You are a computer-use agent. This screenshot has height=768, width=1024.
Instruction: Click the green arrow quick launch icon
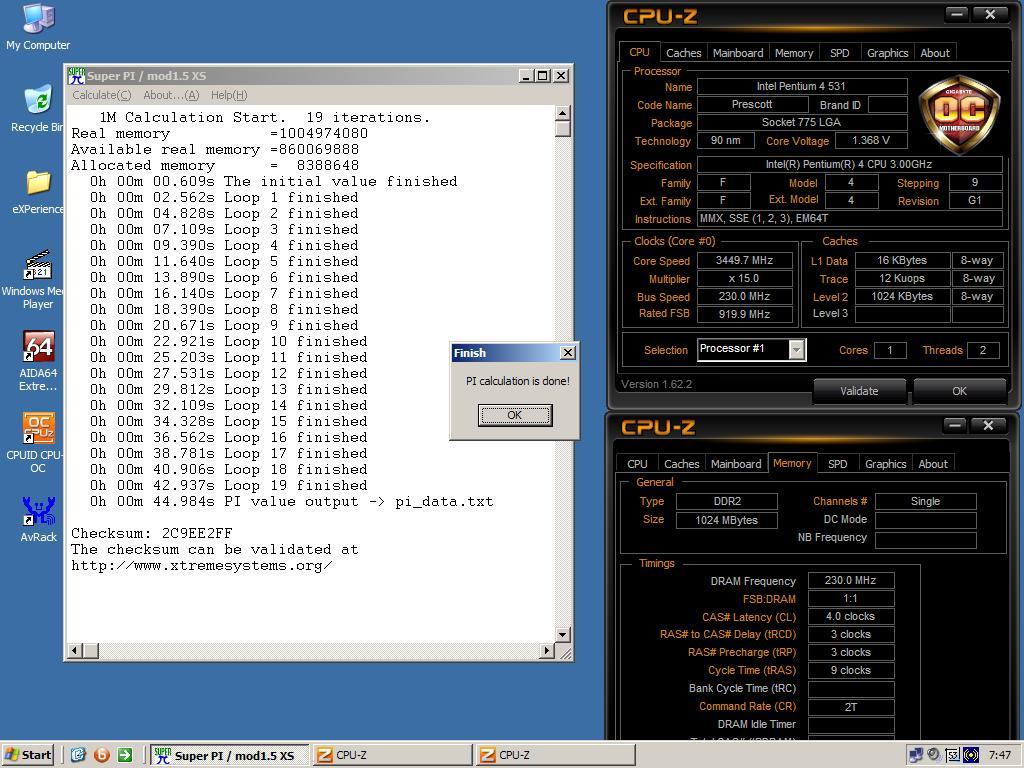pos(125,755)
